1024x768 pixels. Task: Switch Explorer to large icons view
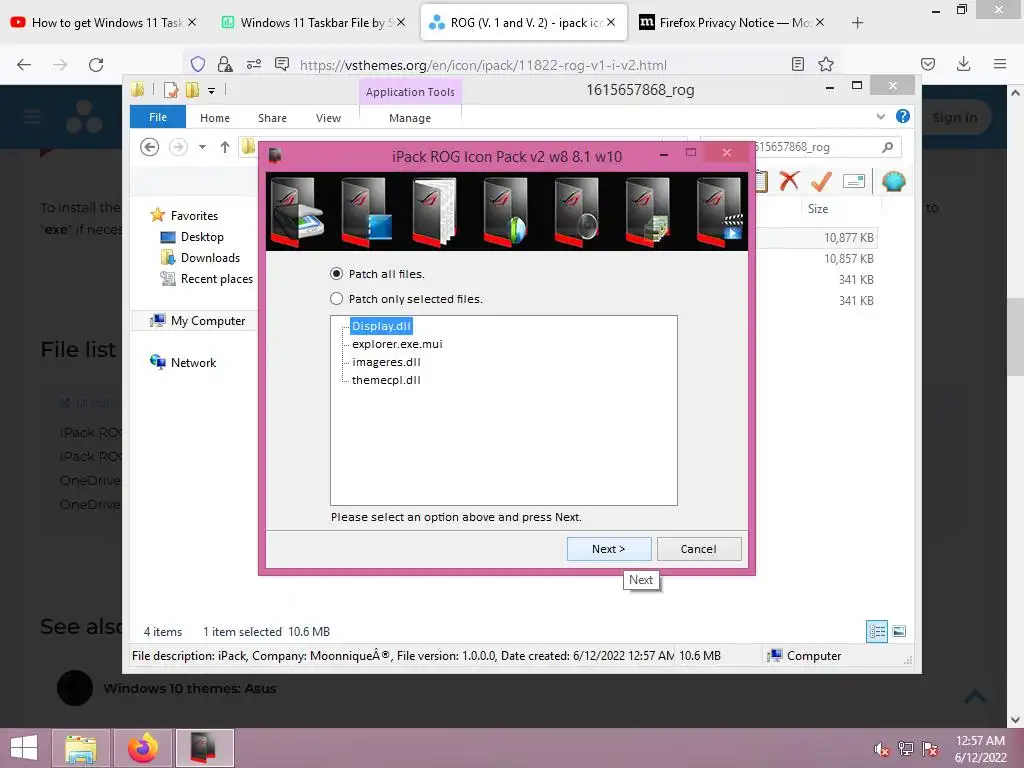(899, 631)
